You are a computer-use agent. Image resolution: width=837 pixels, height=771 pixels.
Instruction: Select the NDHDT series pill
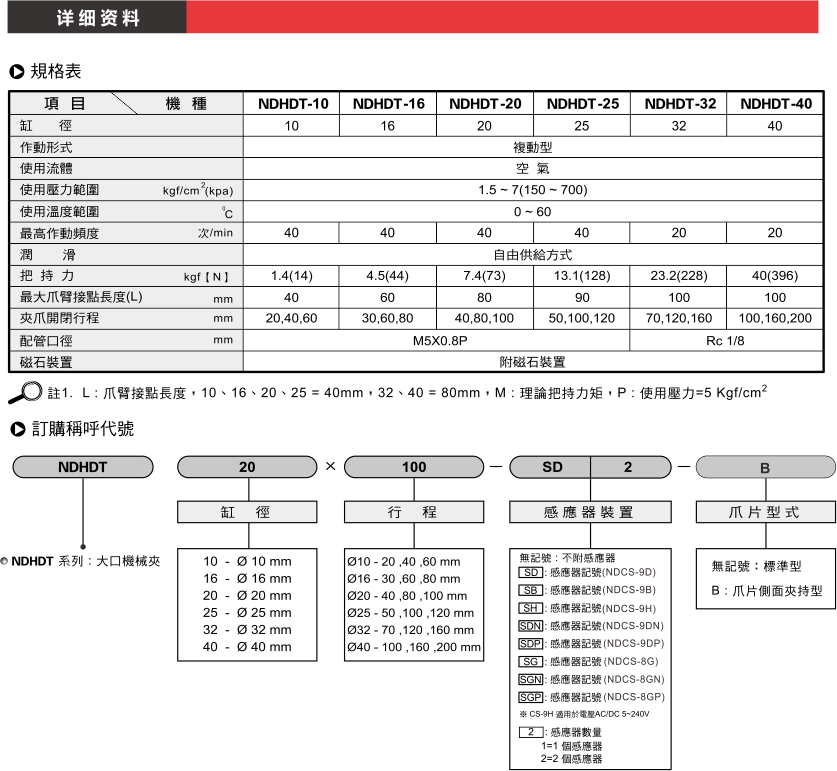[83, 467]
